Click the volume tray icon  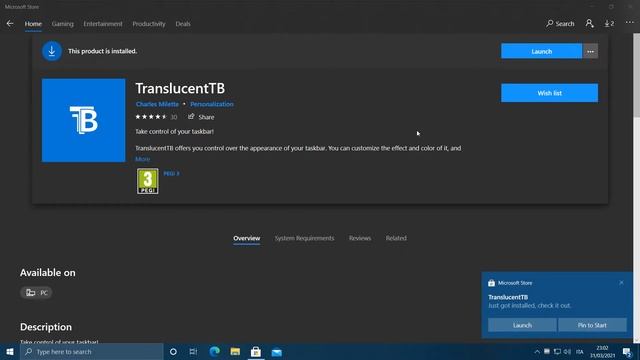[567, 352]
